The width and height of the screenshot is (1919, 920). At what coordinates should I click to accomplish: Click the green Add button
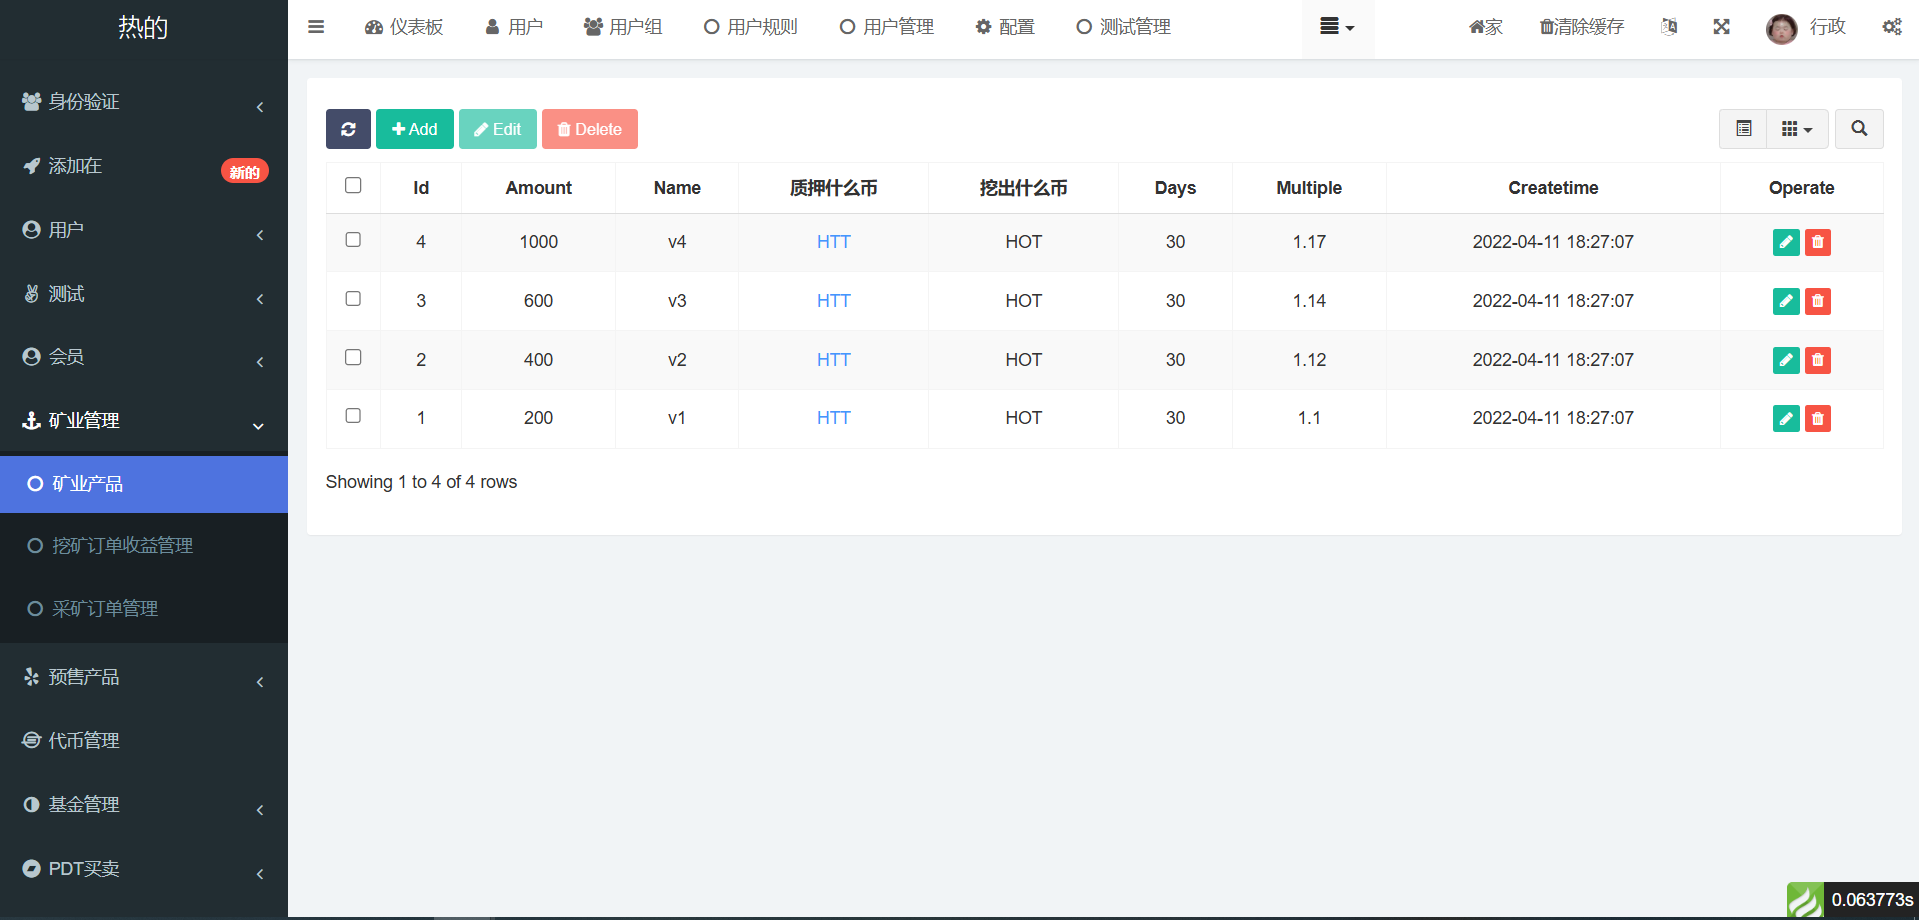click(414, 129)
